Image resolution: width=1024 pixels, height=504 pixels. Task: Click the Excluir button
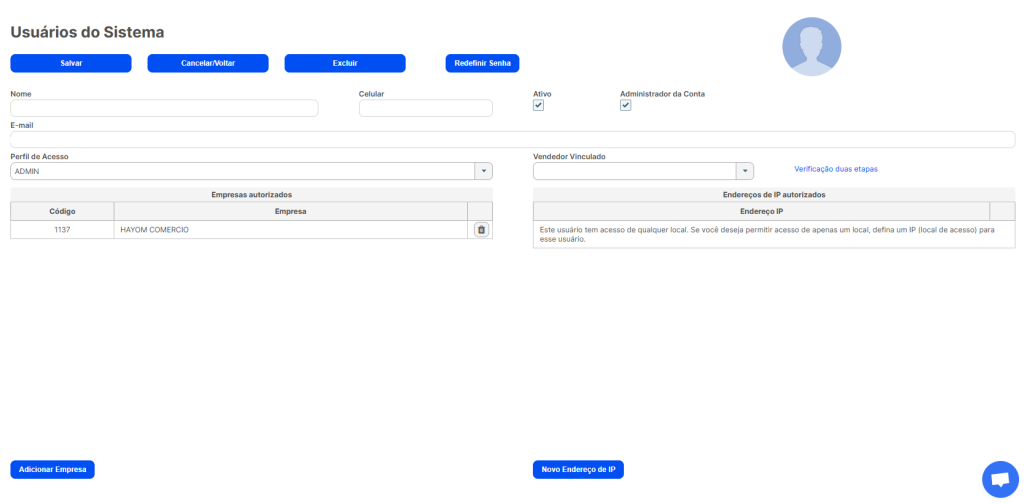pyautogui.click(x=345, y=63)
